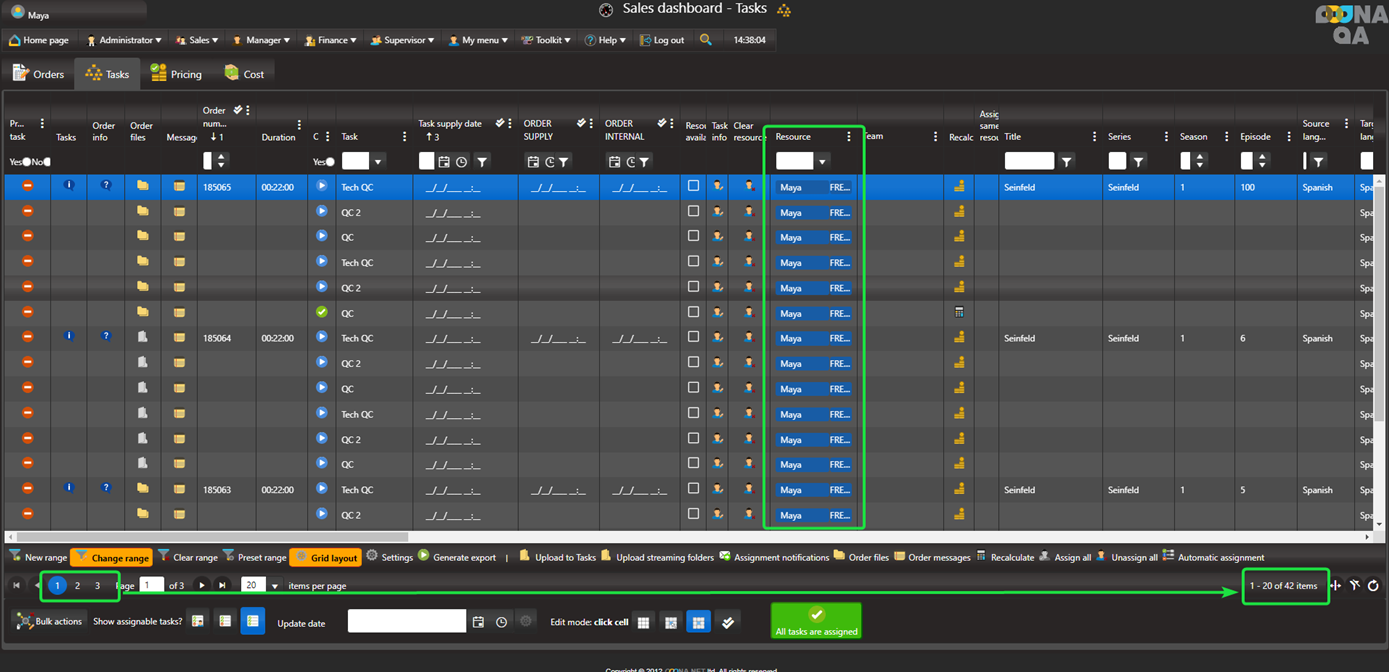Click the Task supply date filter funnel

tap(482, 162)
